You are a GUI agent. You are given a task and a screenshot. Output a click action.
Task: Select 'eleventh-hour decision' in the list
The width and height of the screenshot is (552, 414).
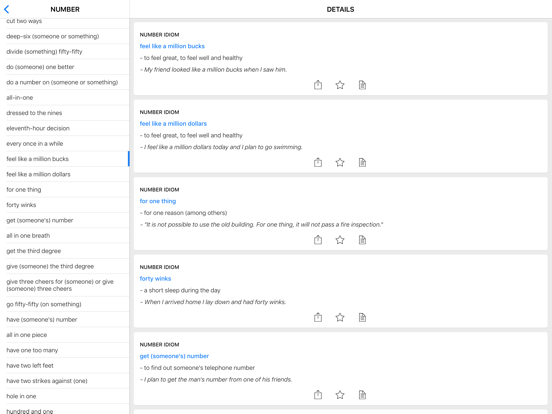click(x=65, y=128)
